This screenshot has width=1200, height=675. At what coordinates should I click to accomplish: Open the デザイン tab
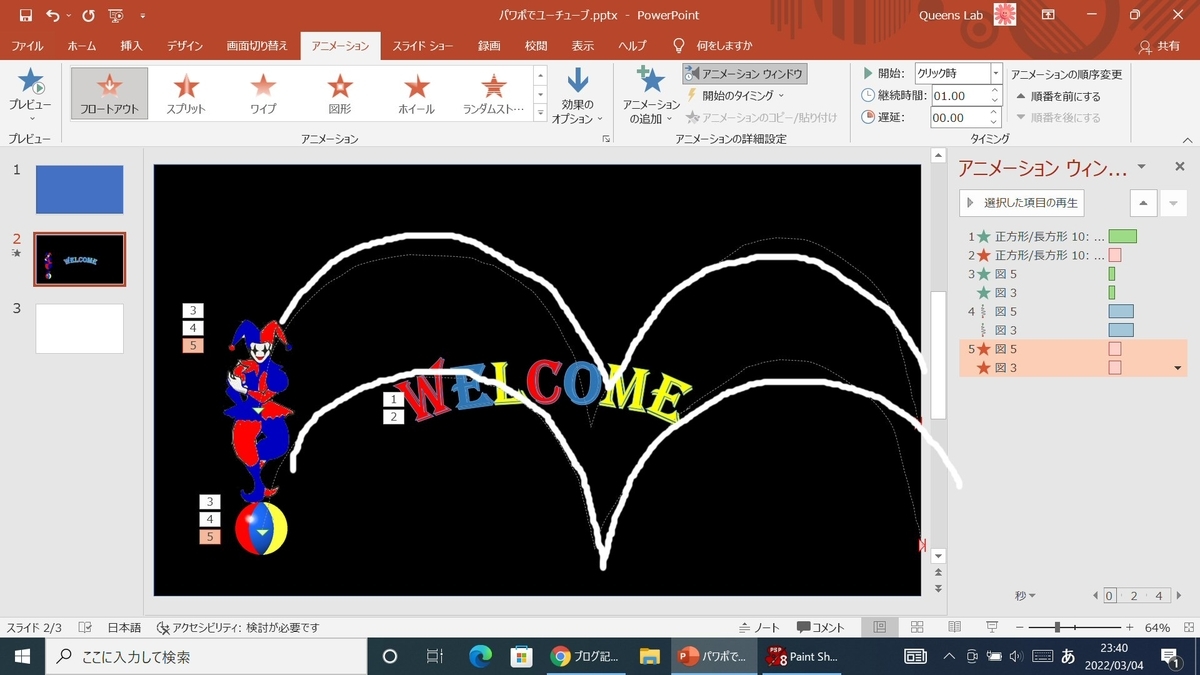click(185, 46)
